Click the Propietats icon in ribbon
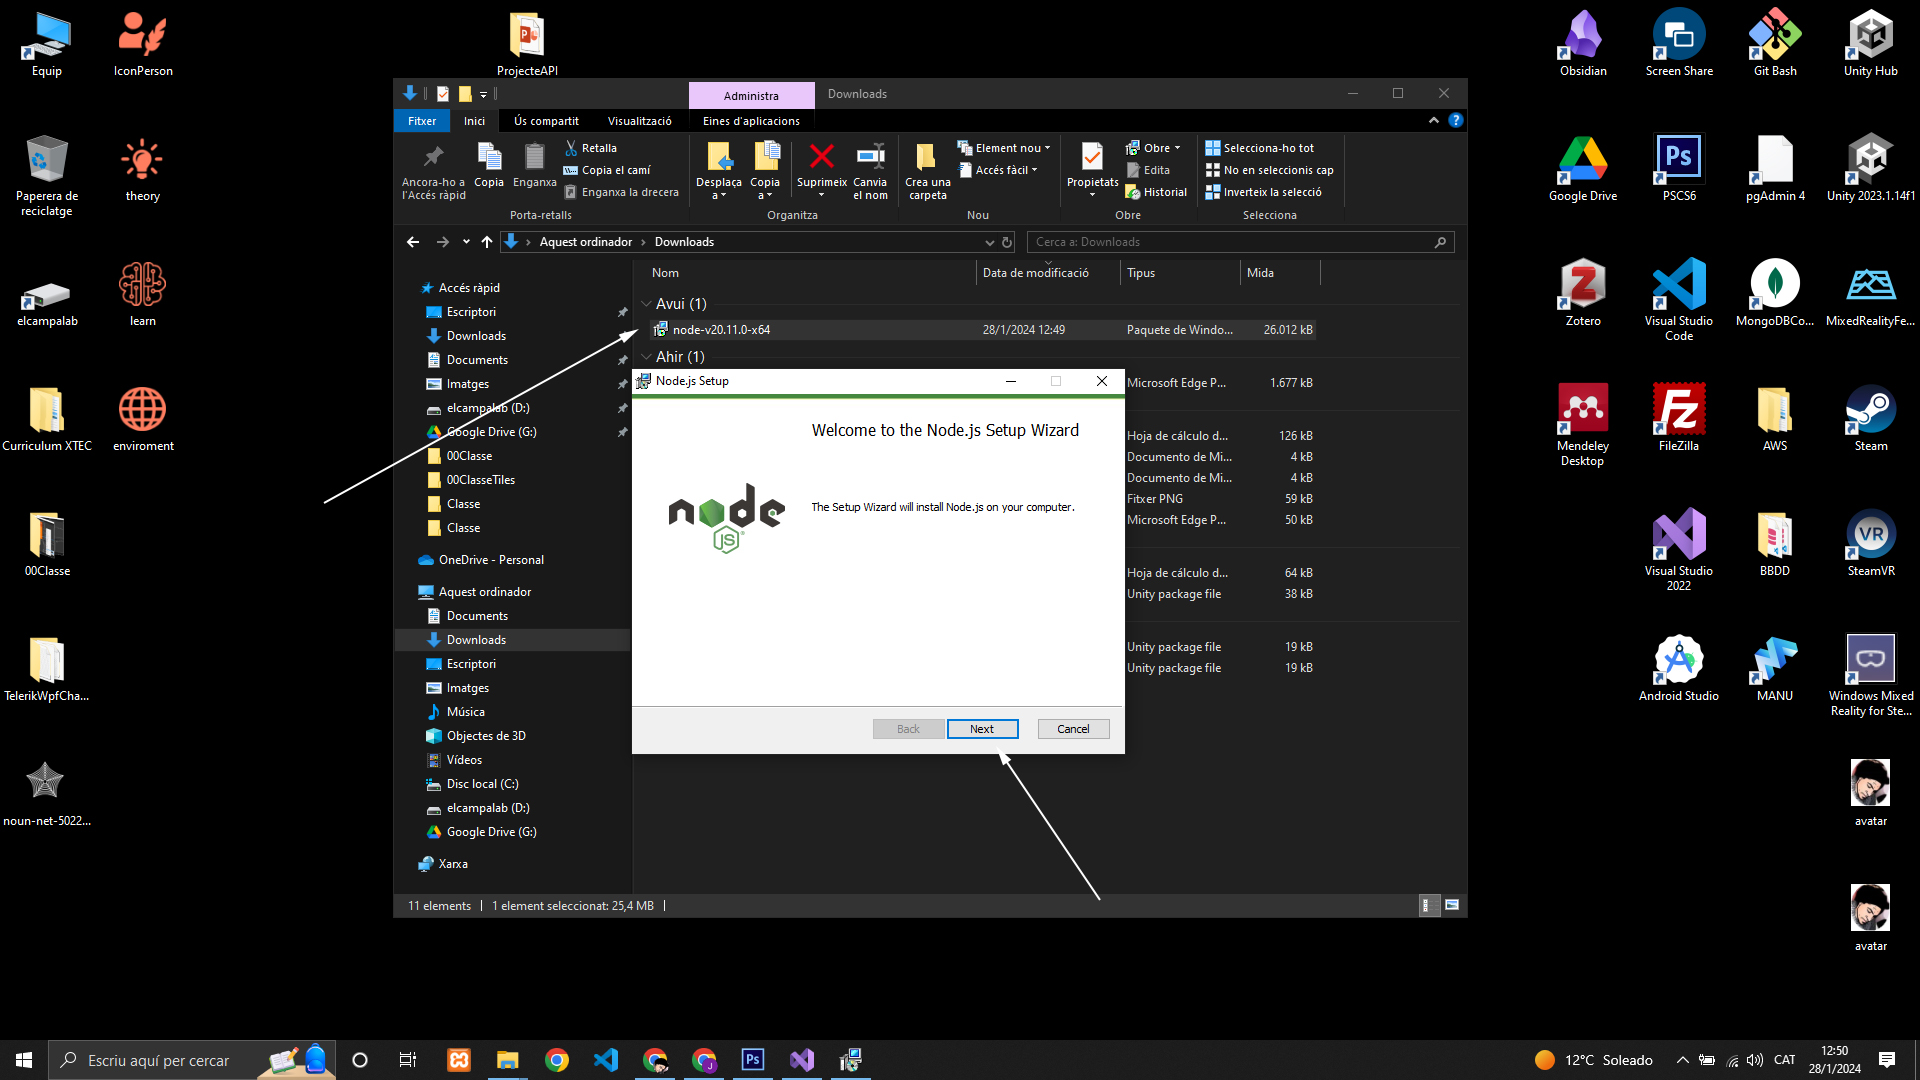This screenshot has width=1920, height=1080. click(1092, 157)
